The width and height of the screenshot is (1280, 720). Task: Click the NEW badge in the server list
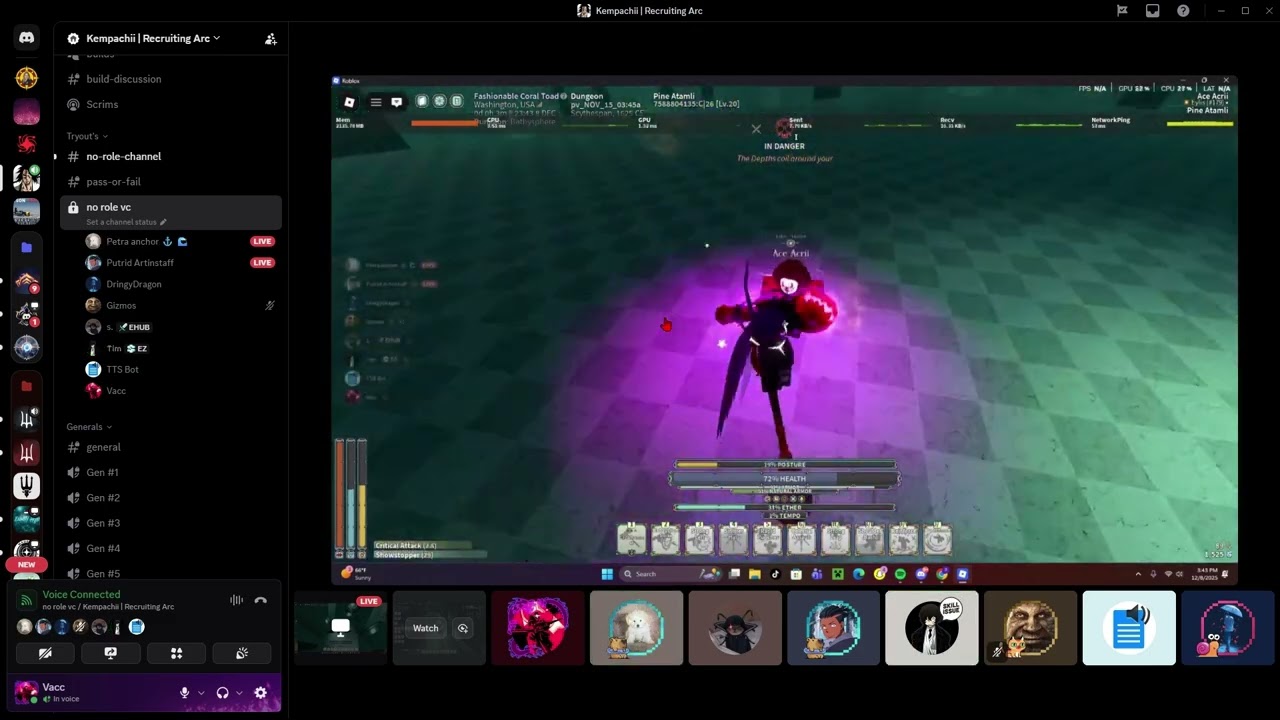point(26,565)
